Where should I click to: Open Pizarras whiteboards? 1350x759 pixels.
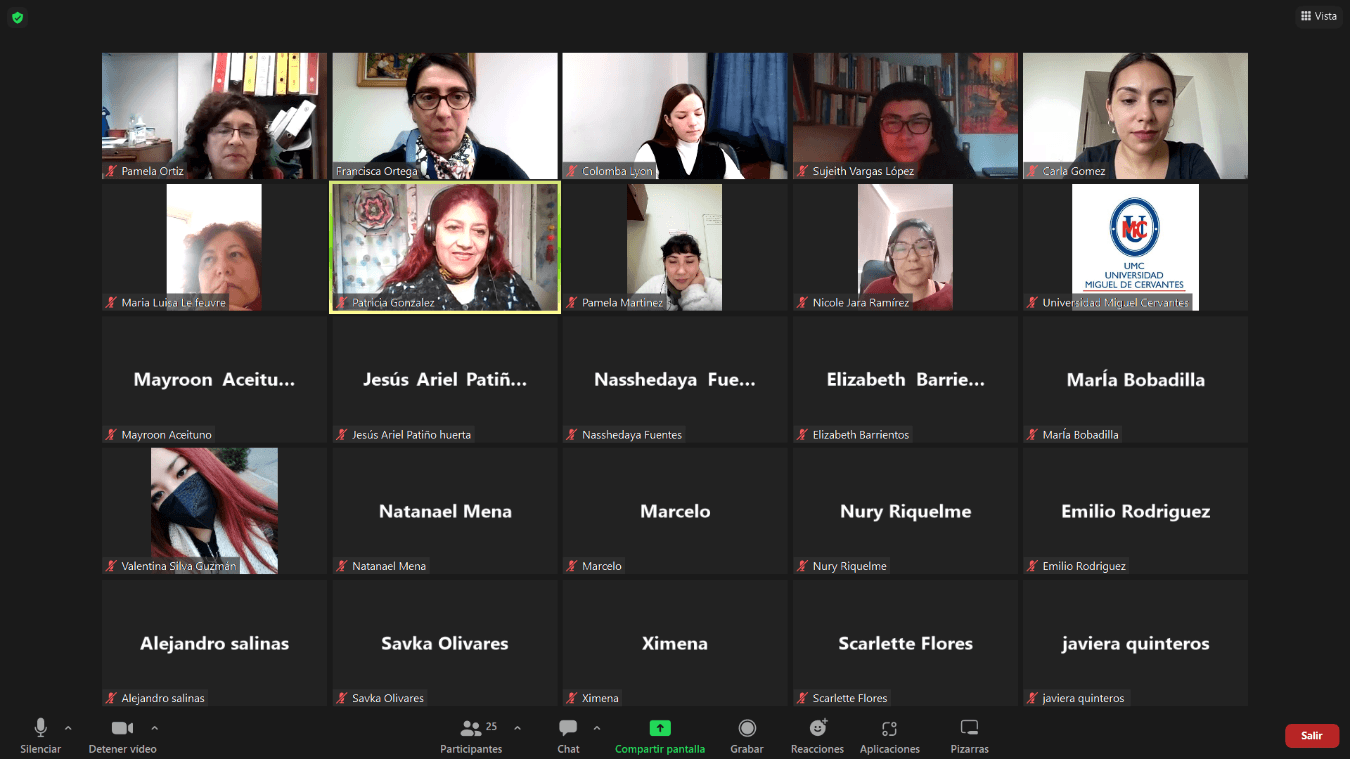pos(969,736)
